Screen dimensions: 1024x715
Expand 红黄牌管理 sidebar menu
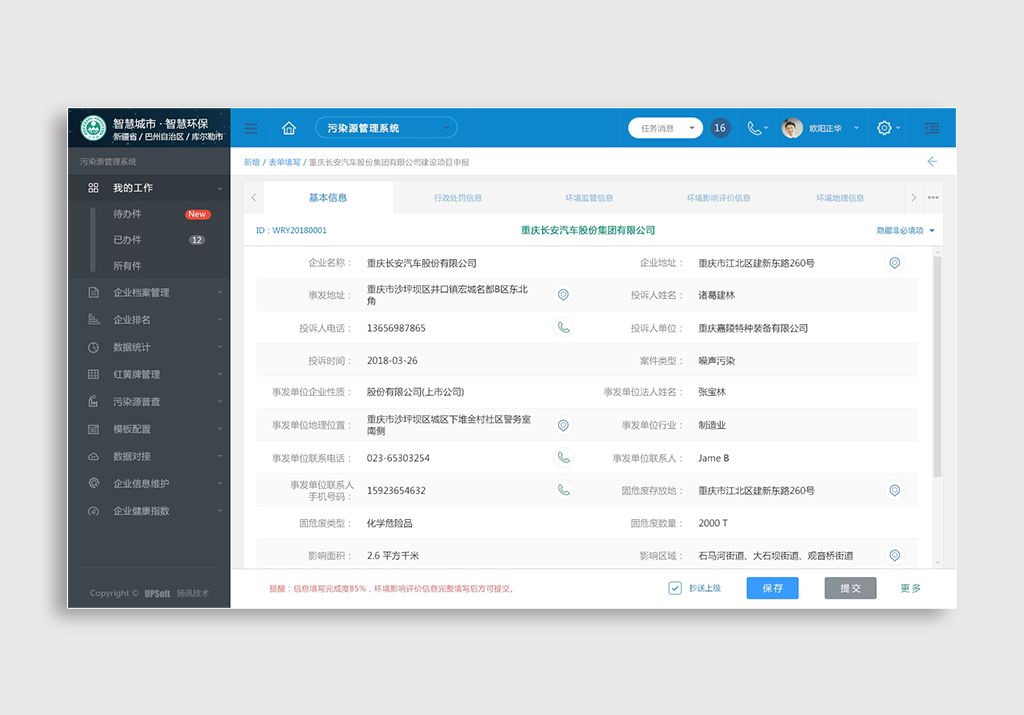click(150, 374)
